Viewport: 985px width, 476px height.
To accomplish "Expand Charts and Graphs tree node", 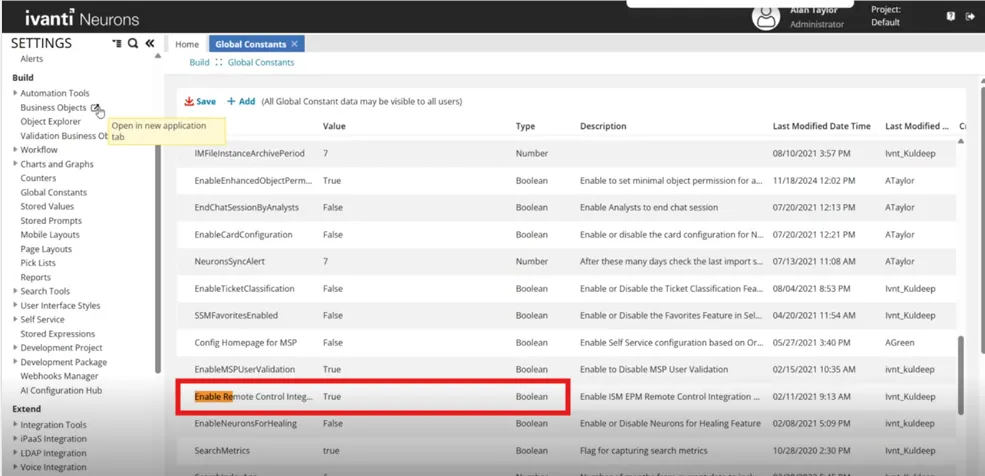I will click(x=15, y=164).
